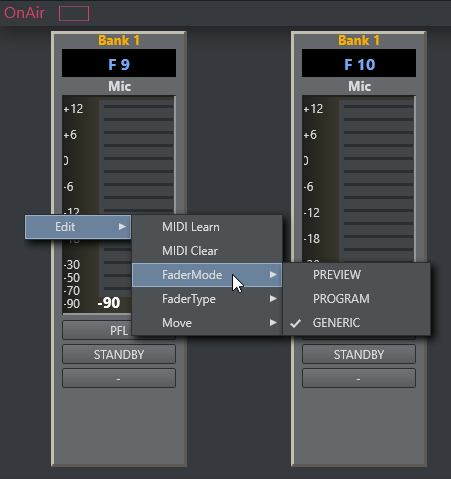451x479 pixels.
Task: Open the FaderType submenu
Action: click(207, 299)
